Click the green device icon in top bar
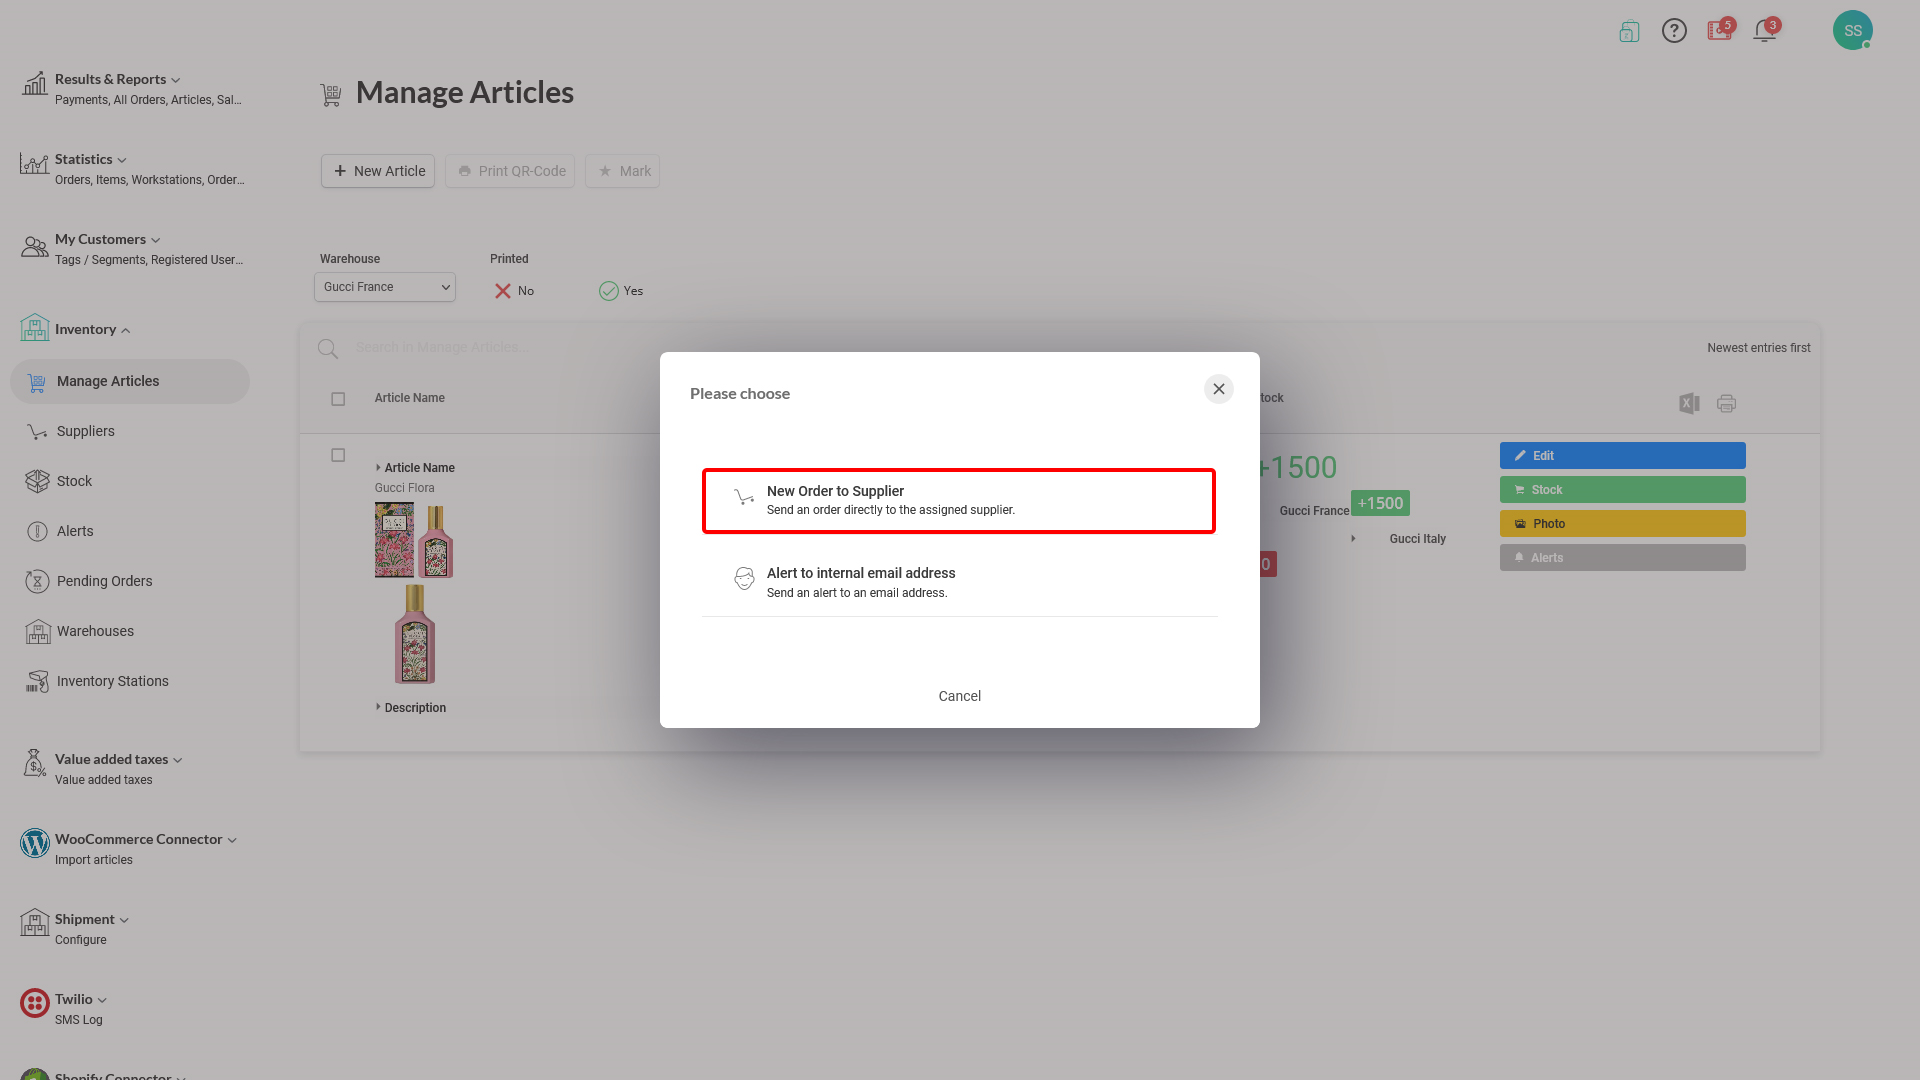The width and height of the screenshot is (1920, 1080). tap(1629, 32)
